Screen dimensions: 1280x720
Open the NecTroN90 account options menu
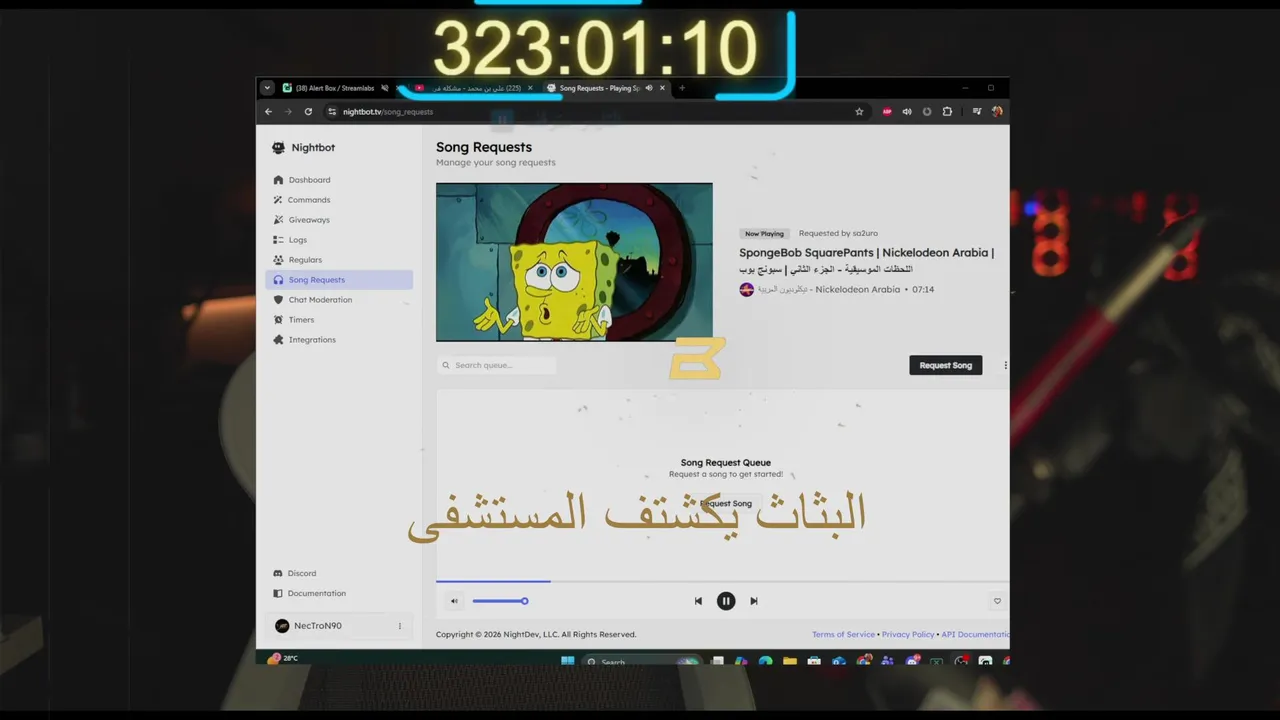point(400,626)
